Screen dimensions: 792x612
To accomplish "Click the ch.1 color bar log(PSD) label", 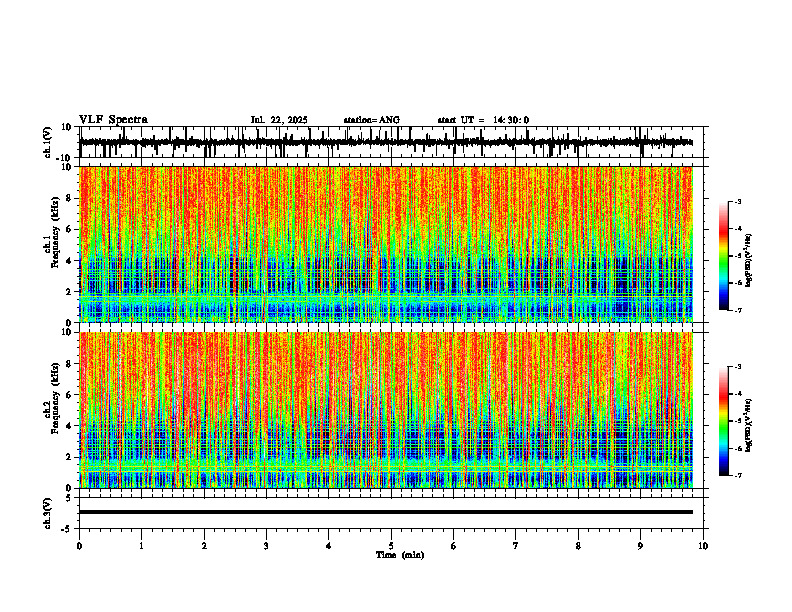I will [749, 261].
